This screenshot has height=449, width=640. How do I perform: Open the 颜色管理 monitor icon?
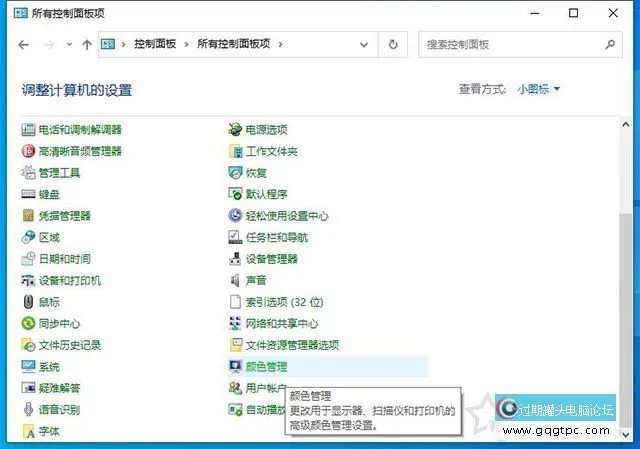(x=235, y=367)
